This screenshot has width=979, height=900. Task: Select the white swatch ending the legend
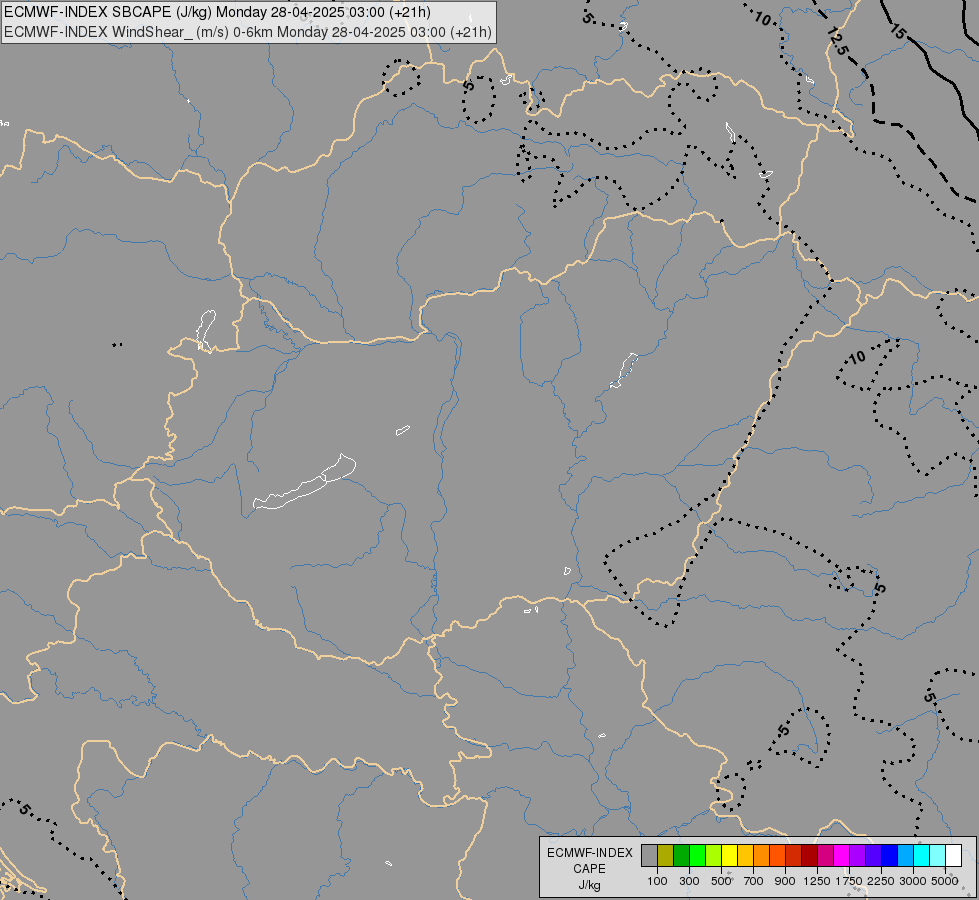point(953,856)
